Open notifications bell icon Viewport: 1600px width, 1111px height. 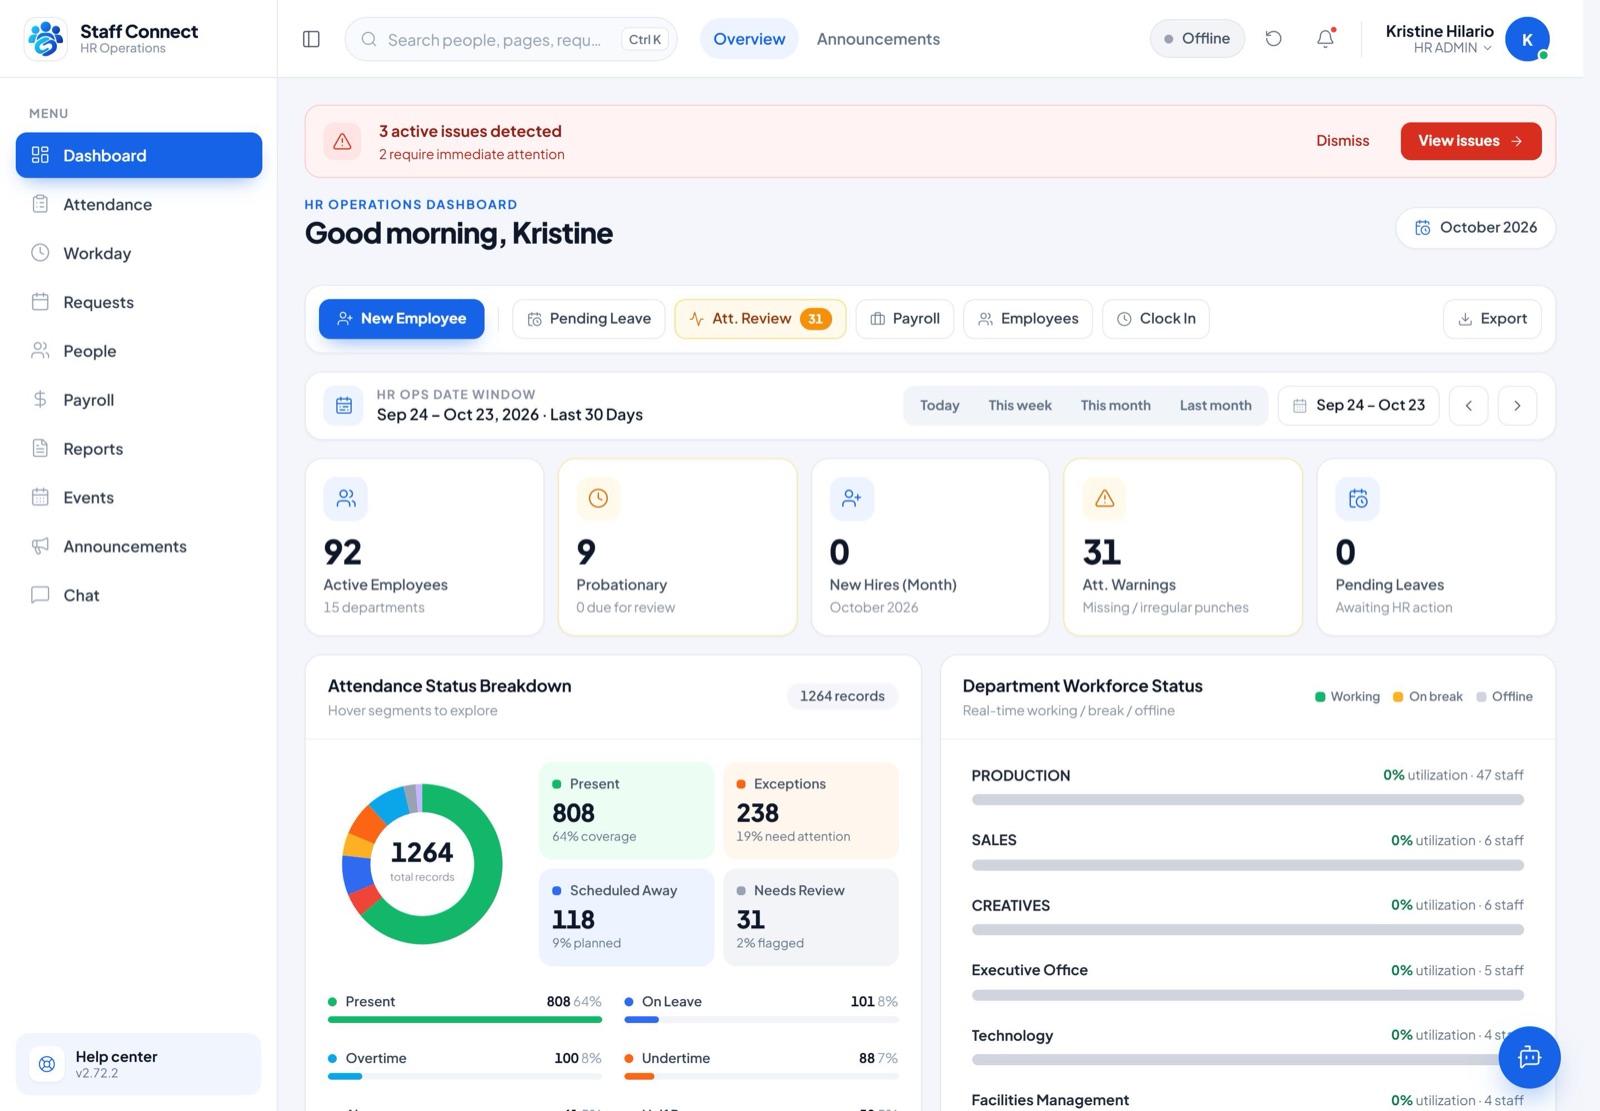pyautogui.click(x=1325, y=39)
